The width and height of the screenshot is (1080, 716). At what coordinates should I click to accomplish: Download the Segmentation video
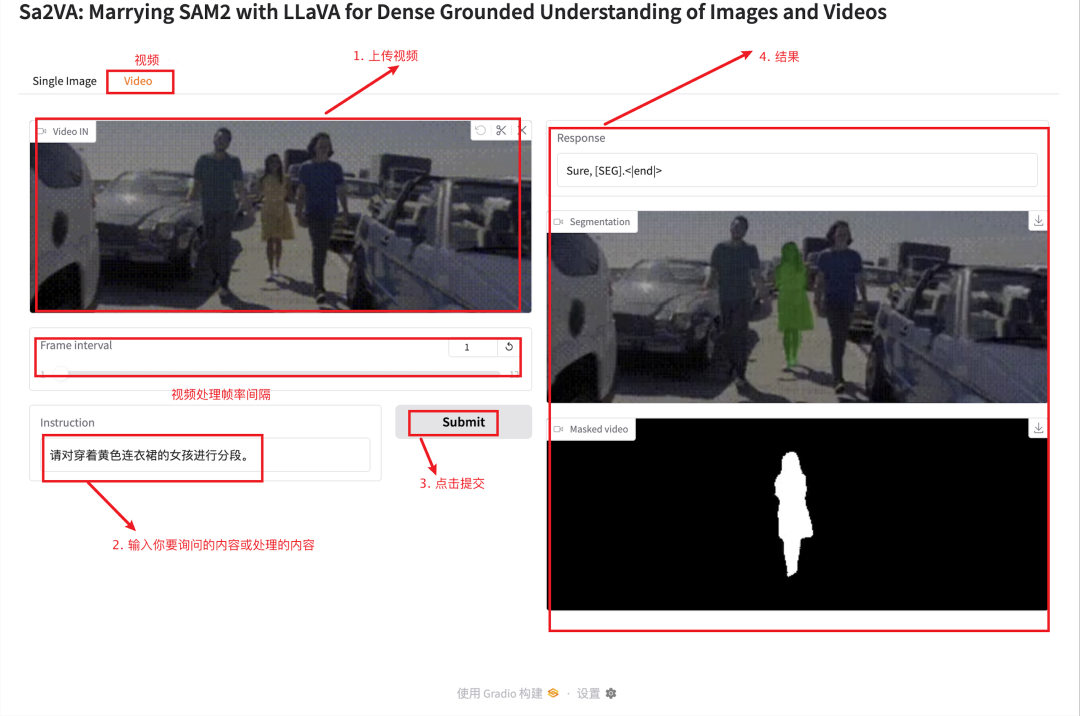click(1038, 221)
